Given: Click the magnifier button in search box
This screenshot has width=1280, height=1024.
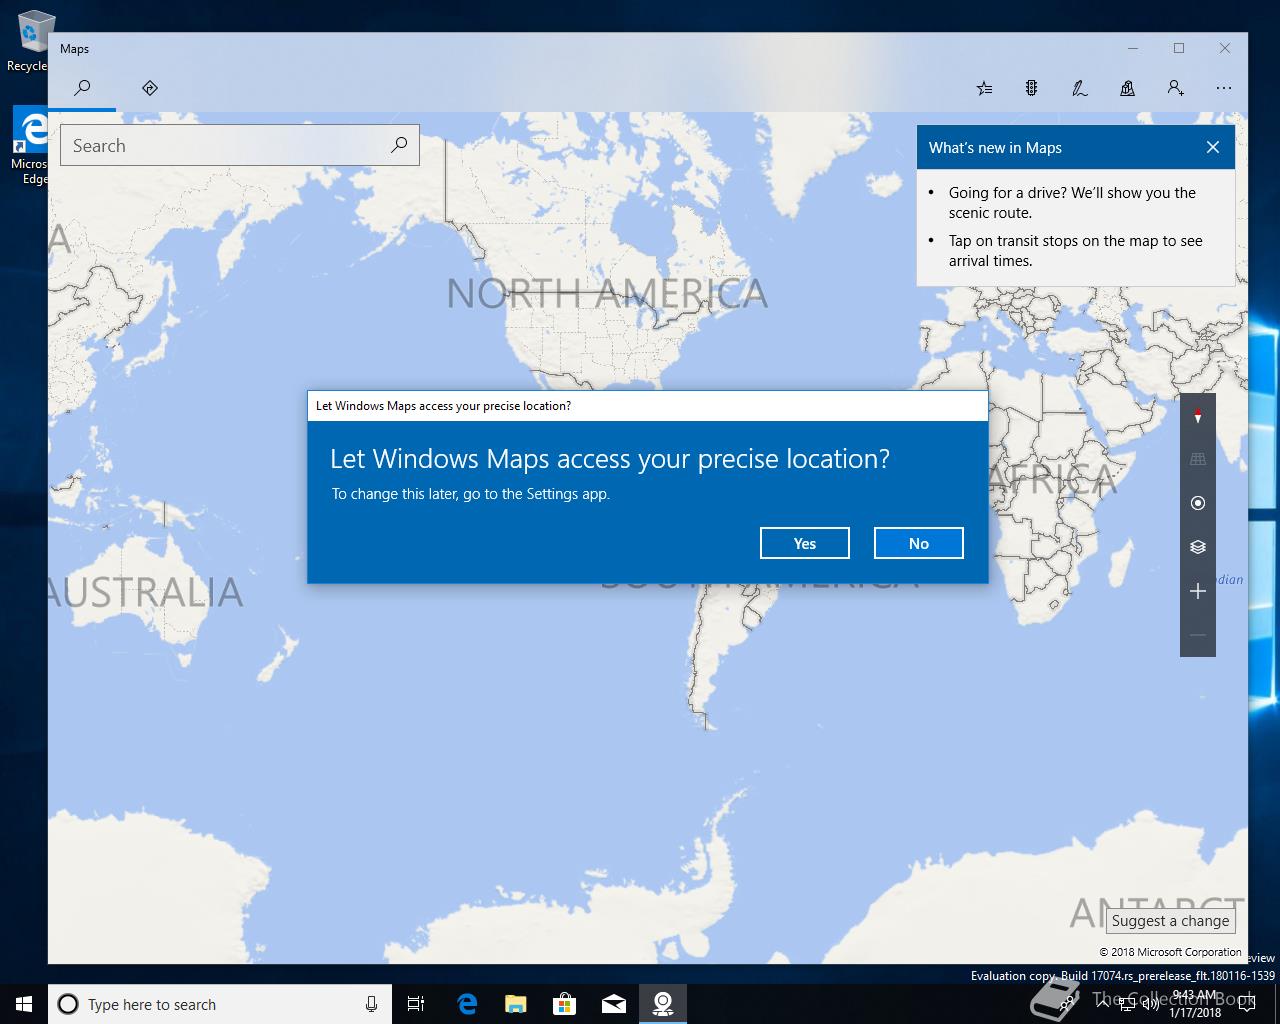Looking at the screenshot, I should 399,145.
